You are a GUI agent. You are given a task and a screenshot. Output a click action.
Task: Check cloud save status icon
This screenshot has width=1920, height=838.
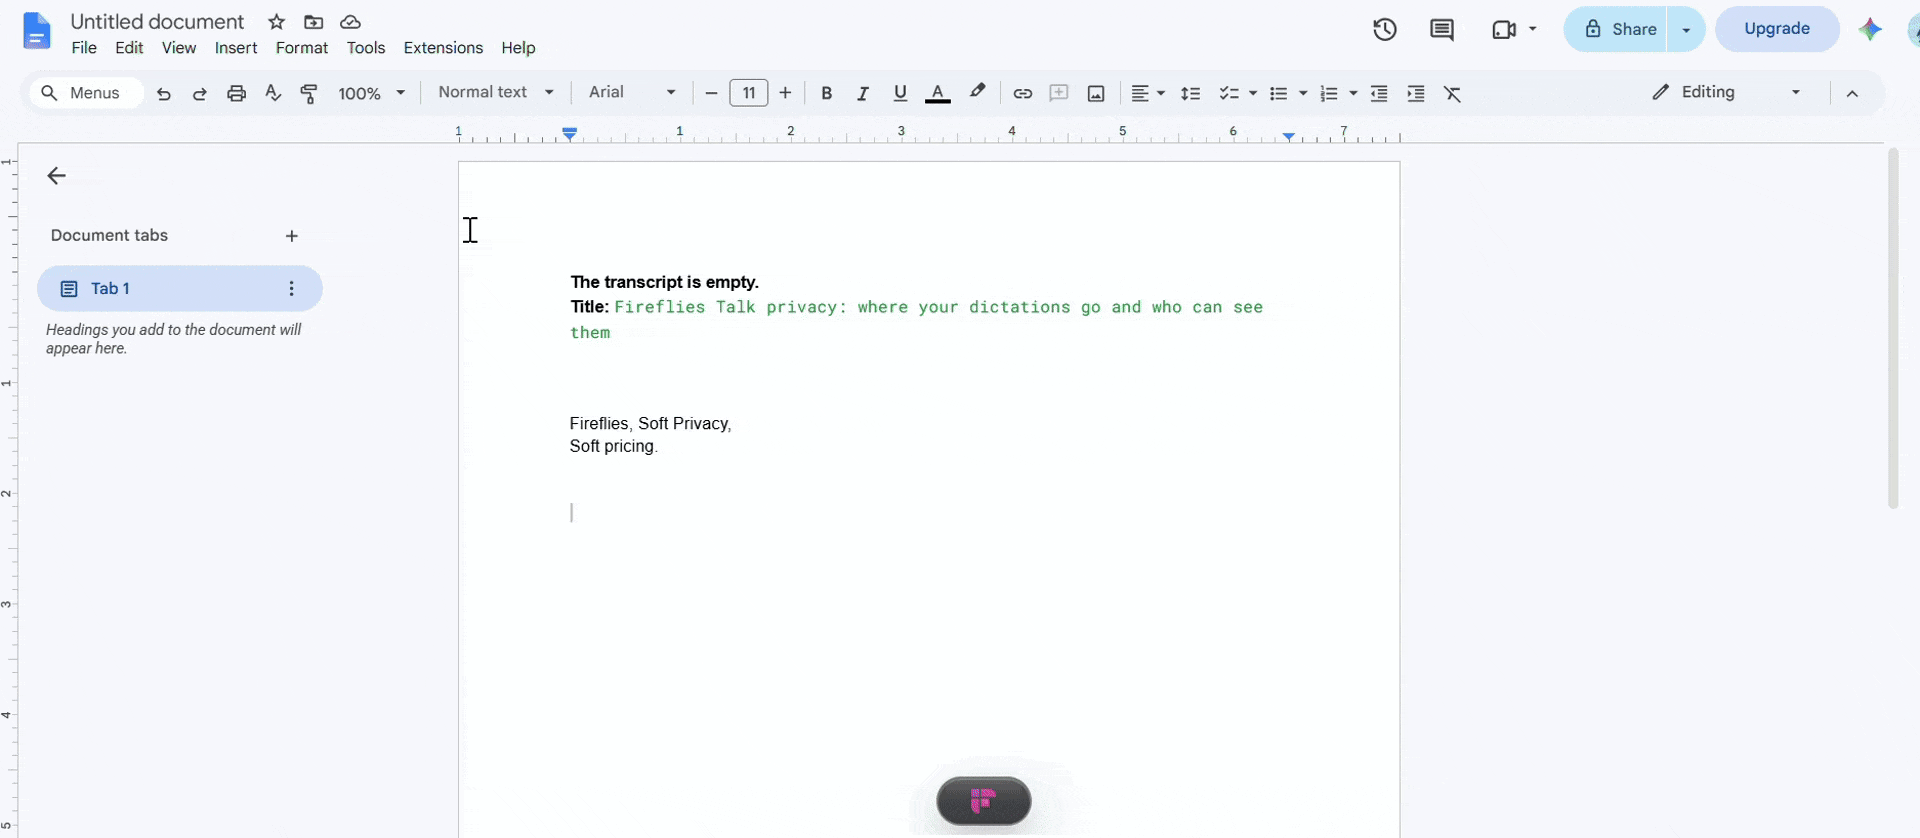351,22
